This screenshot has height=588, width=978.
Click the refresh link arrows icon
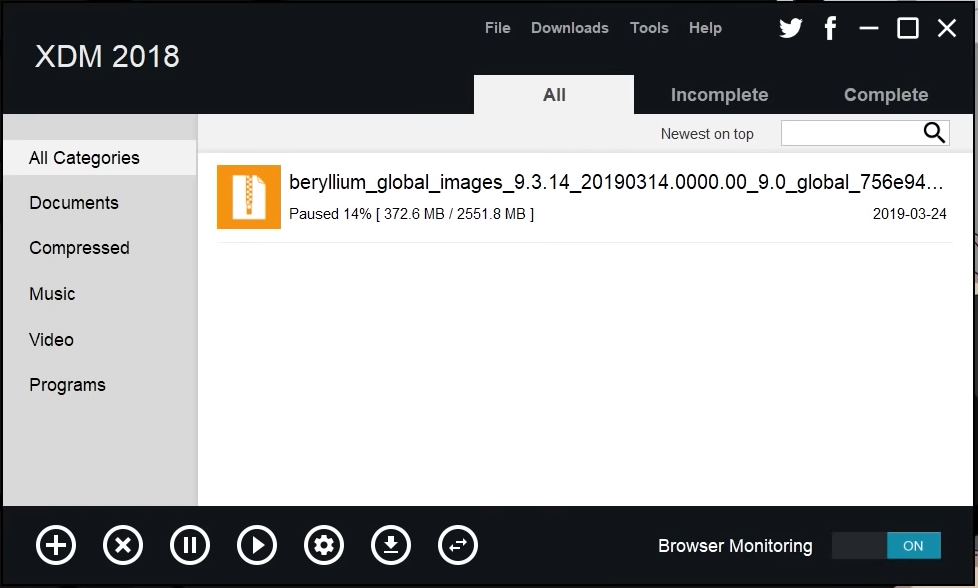click(458, 545)
